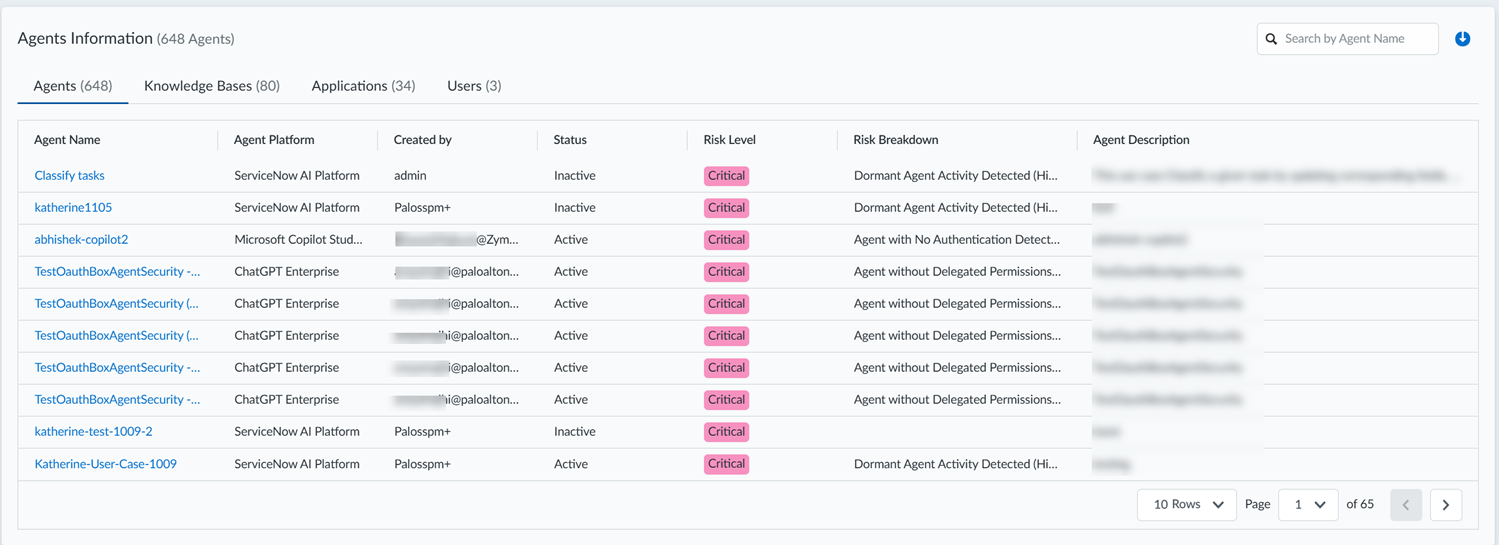Screen dimensions: 1500x545
Task: Open Katherine-User-Case-1009 agent link
Action: tap(105, 464)
